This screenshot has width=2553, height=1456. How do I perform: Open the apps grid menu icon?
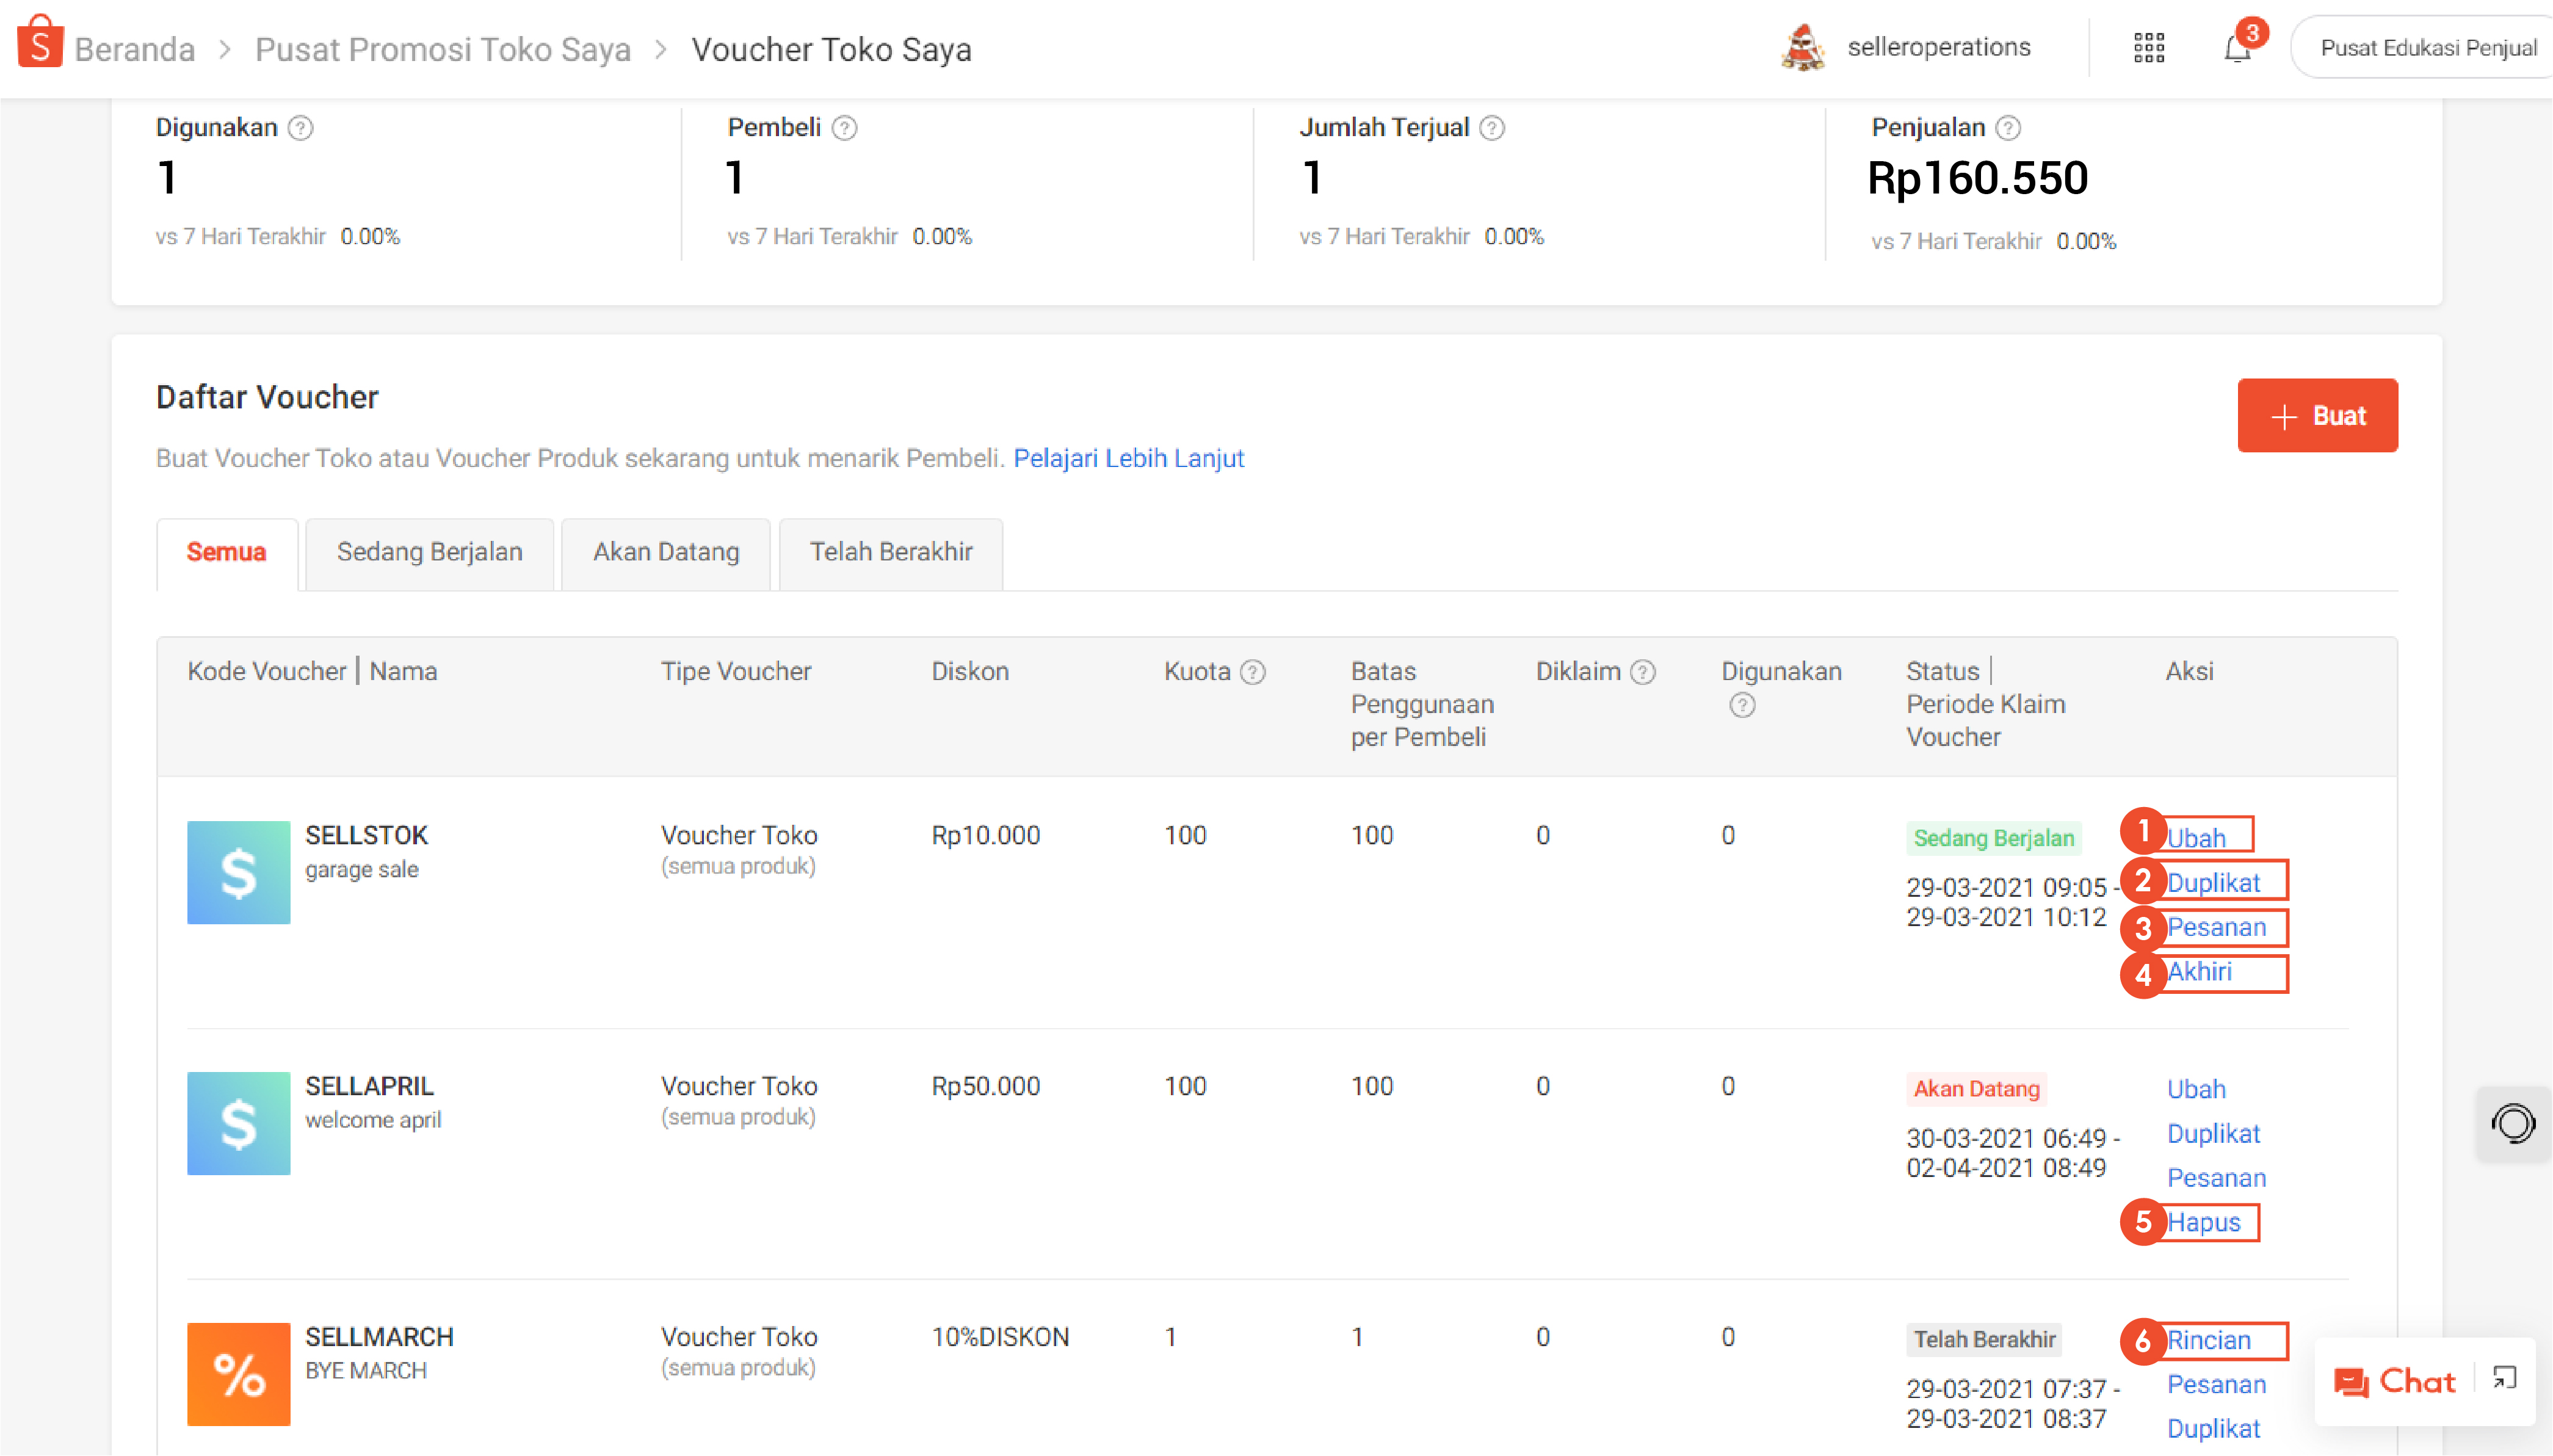click(2148, 48)
